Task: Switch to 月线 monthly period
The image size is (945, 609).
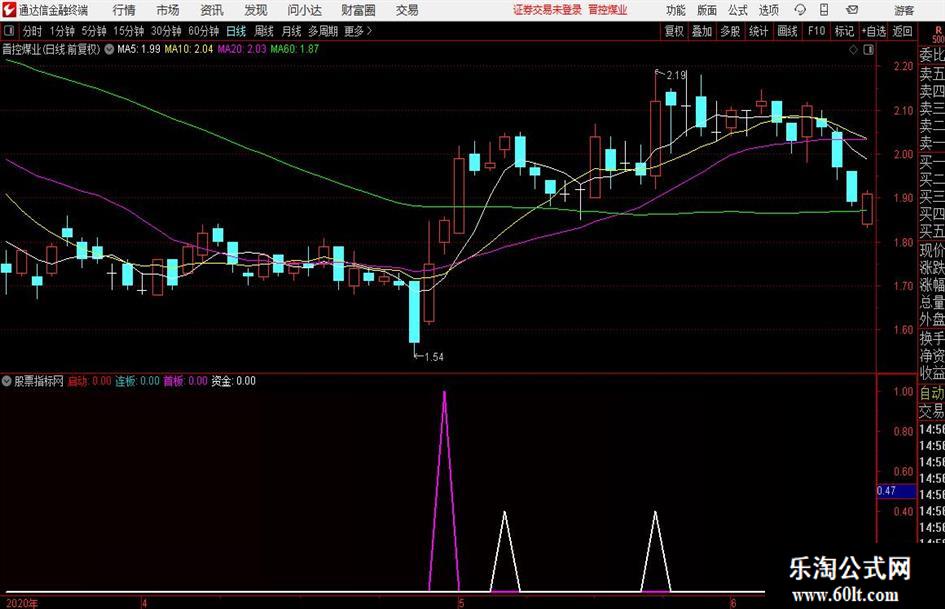Action: coord(292,31)
